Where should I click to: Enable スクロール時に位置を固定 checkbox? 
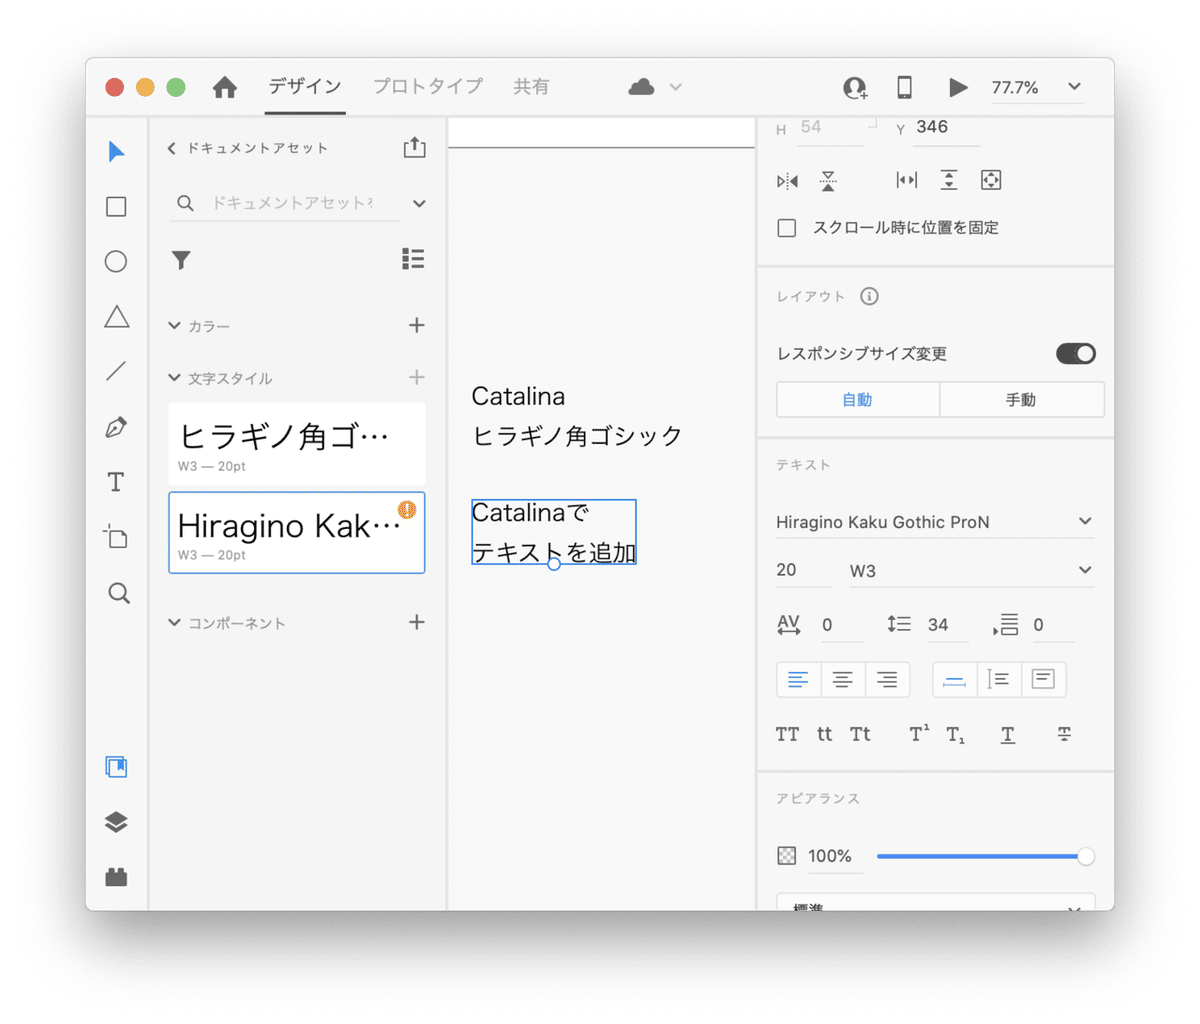[x=787, y=228]
